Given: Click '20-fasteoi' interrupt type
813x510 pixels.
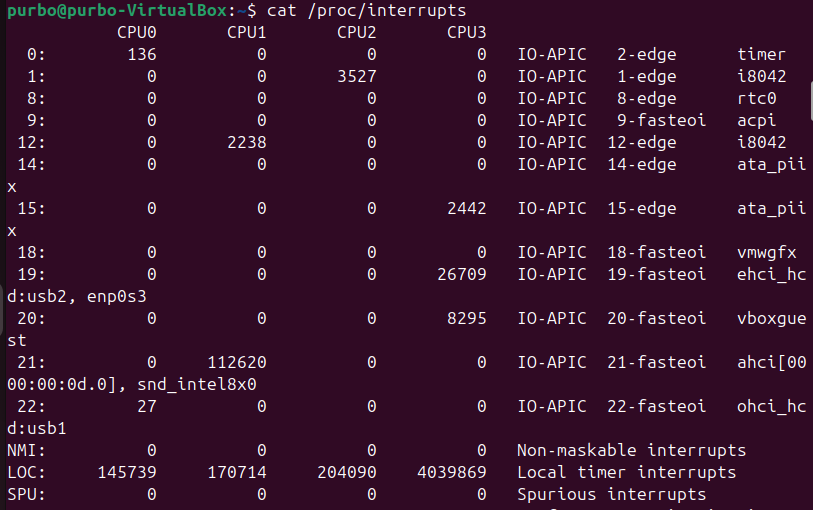Looking at the screenshot, I should coord(656,318).
